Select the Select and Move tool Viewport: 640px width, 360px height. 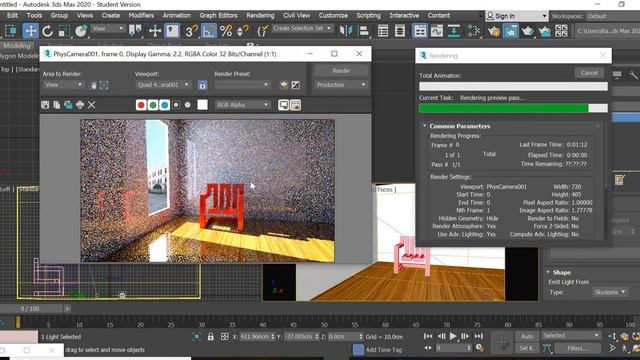click(x=30, y=31)
